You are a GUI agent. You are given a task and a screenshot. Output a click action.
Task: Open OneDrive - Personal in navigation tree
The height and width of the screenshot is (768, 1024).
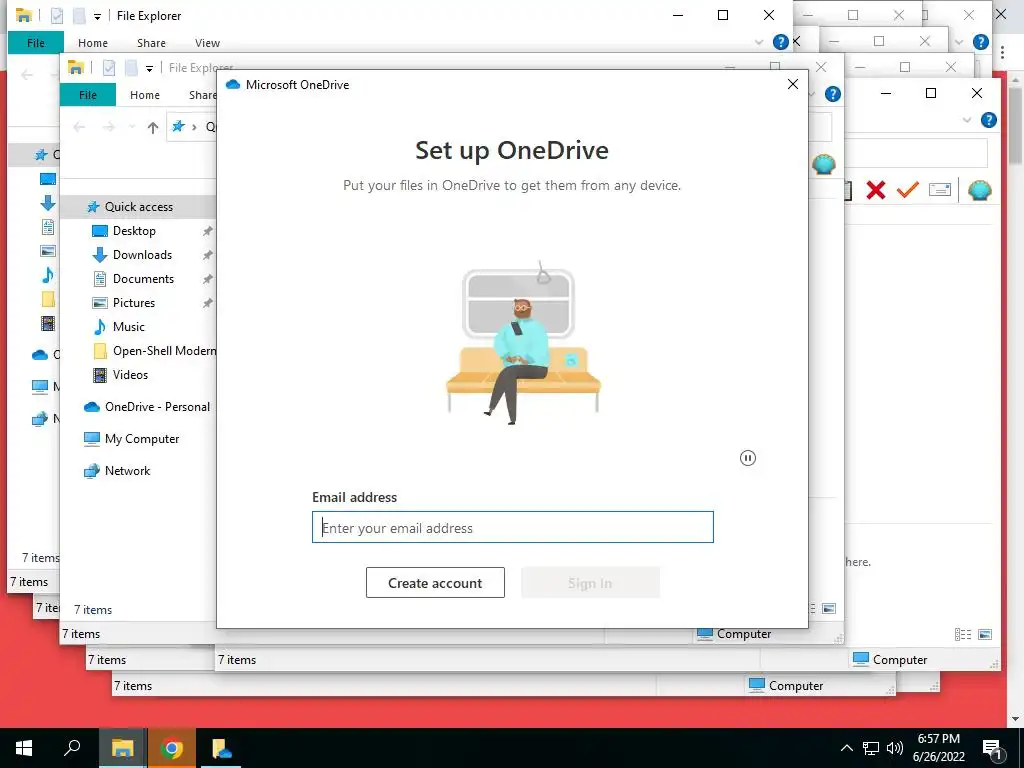pyautogui.click(x=157, y=406)
